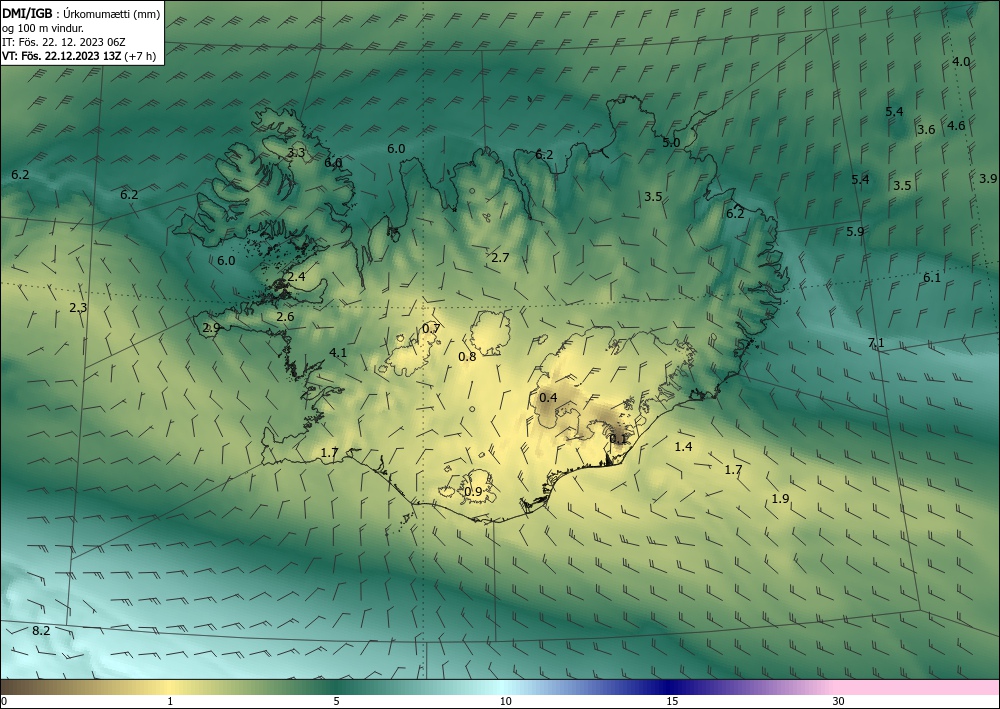
Task: Click the 0.7 value near the glacier
Action: tap(431, 329)
